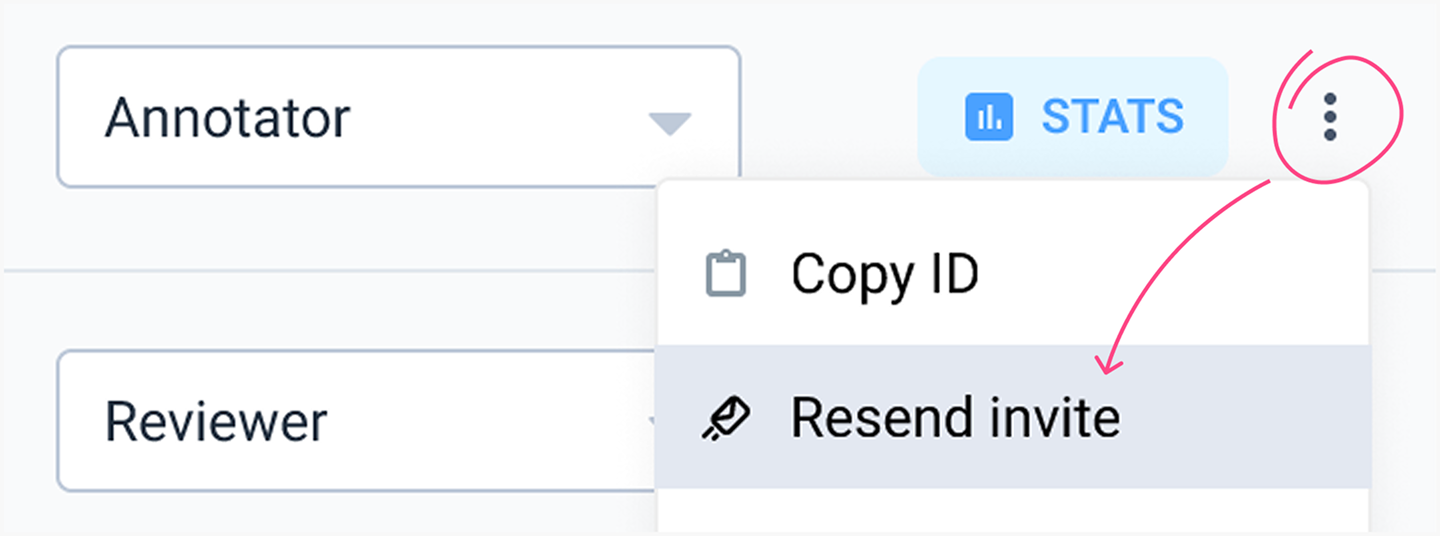
Task: Click the gray caret in Annotator field
Action: (x=669, y=123)
